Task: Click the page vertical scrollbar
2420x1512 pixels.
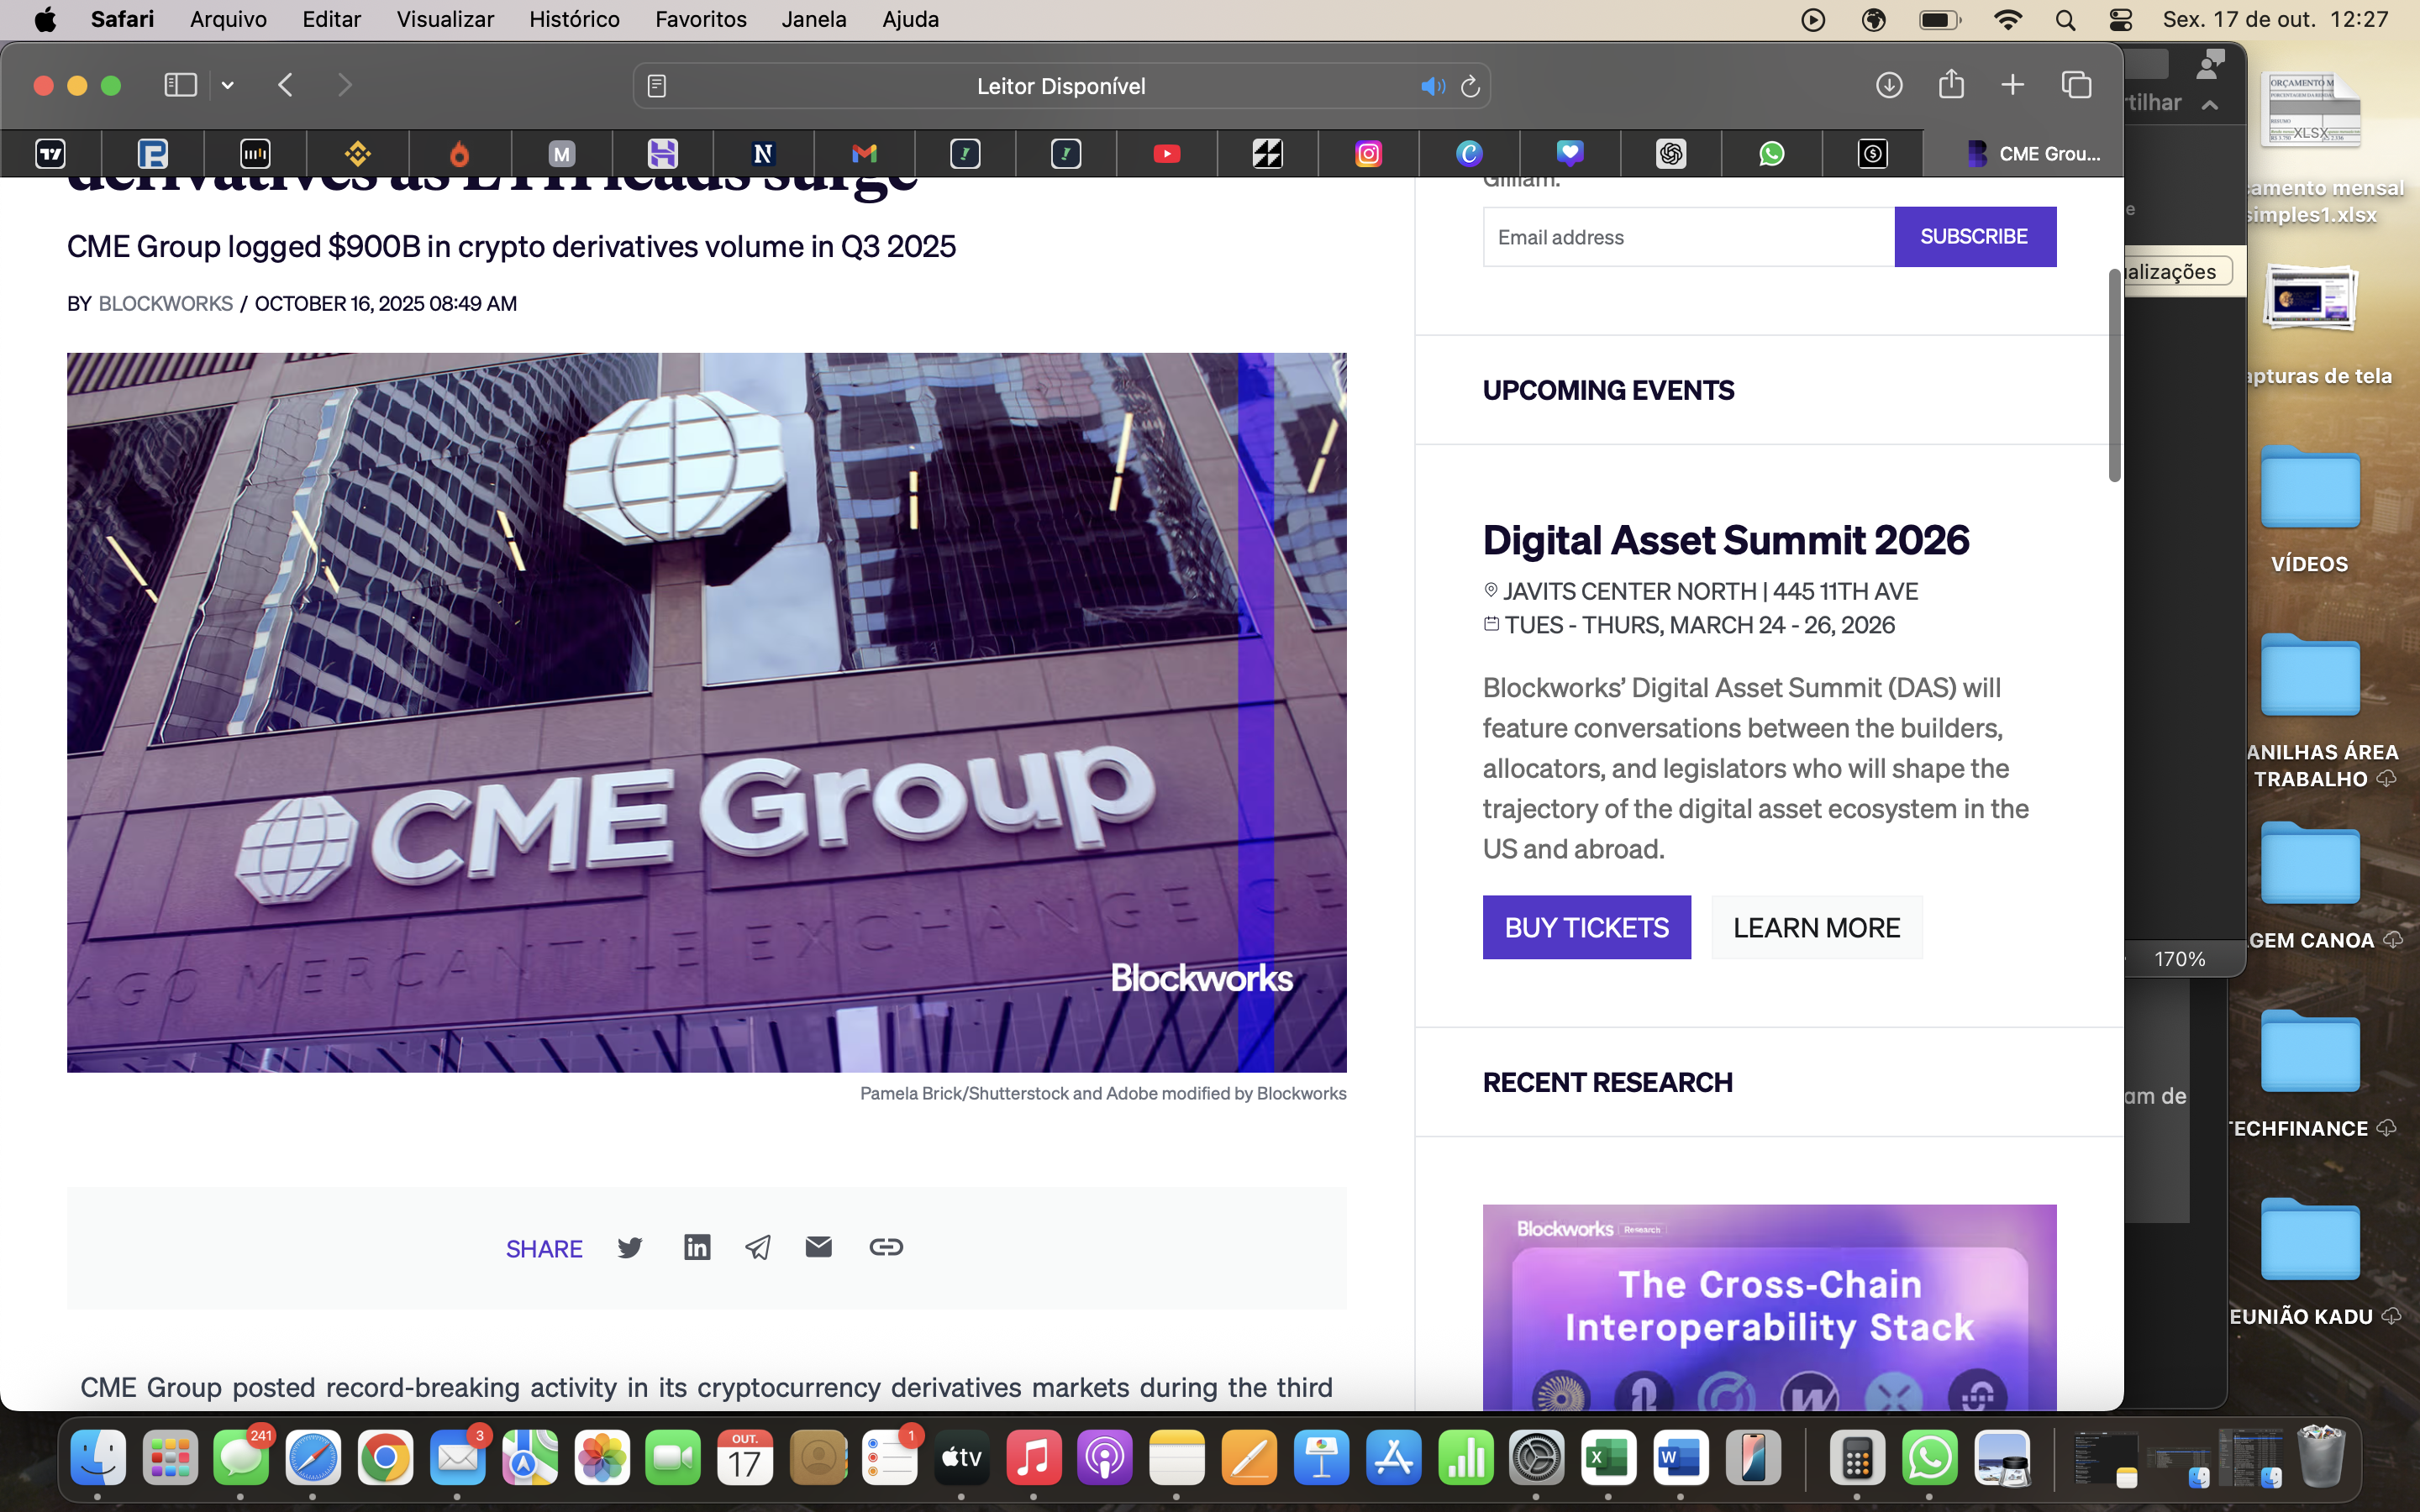Action: point(2114,375)
